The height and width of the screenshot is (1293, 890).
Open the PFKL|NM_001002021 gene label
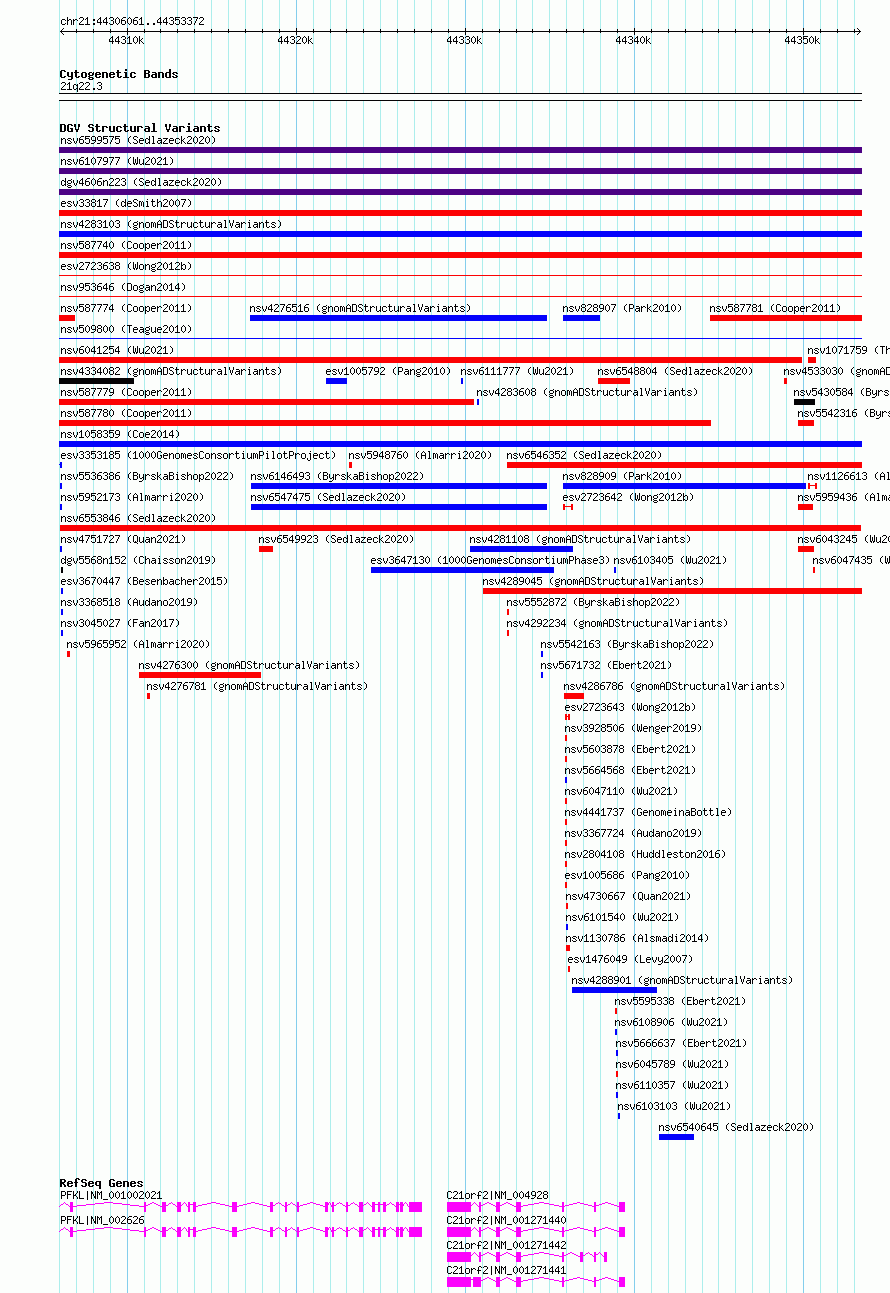coord(111,1195)
